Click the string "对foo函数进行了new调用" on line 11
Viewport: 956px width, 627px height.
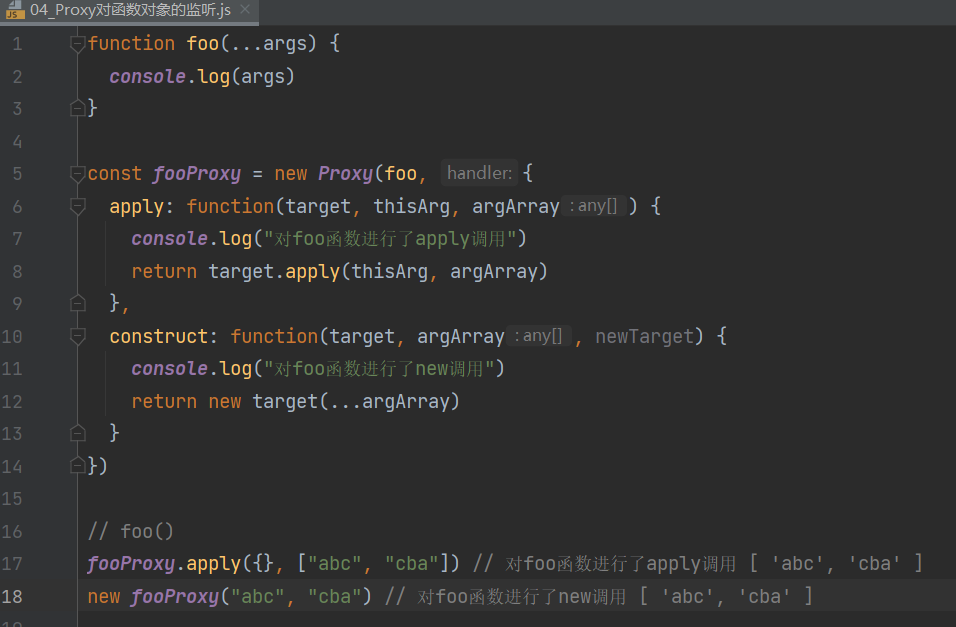click(379, 368)
